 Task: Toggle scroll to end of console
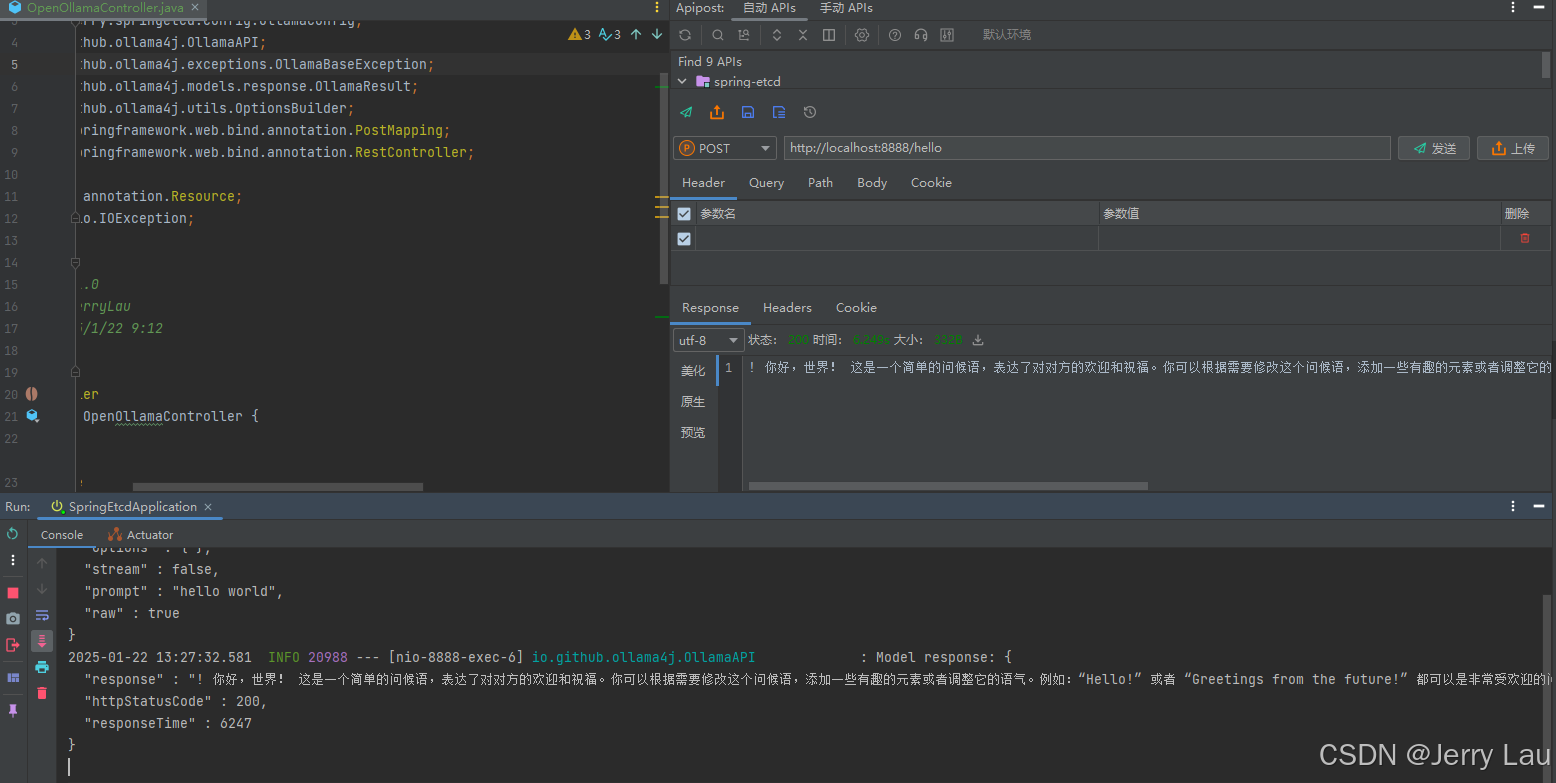(x=42, y=641)
